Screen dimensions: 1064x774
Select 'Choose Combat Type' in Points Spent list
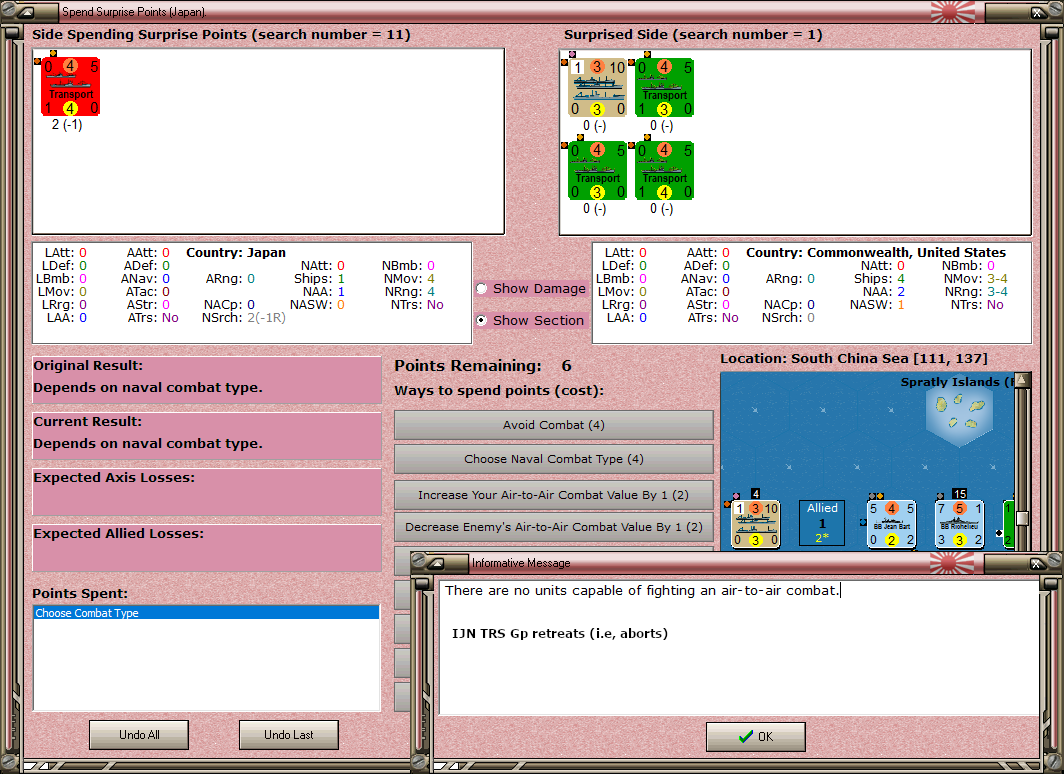pos(206,613)
